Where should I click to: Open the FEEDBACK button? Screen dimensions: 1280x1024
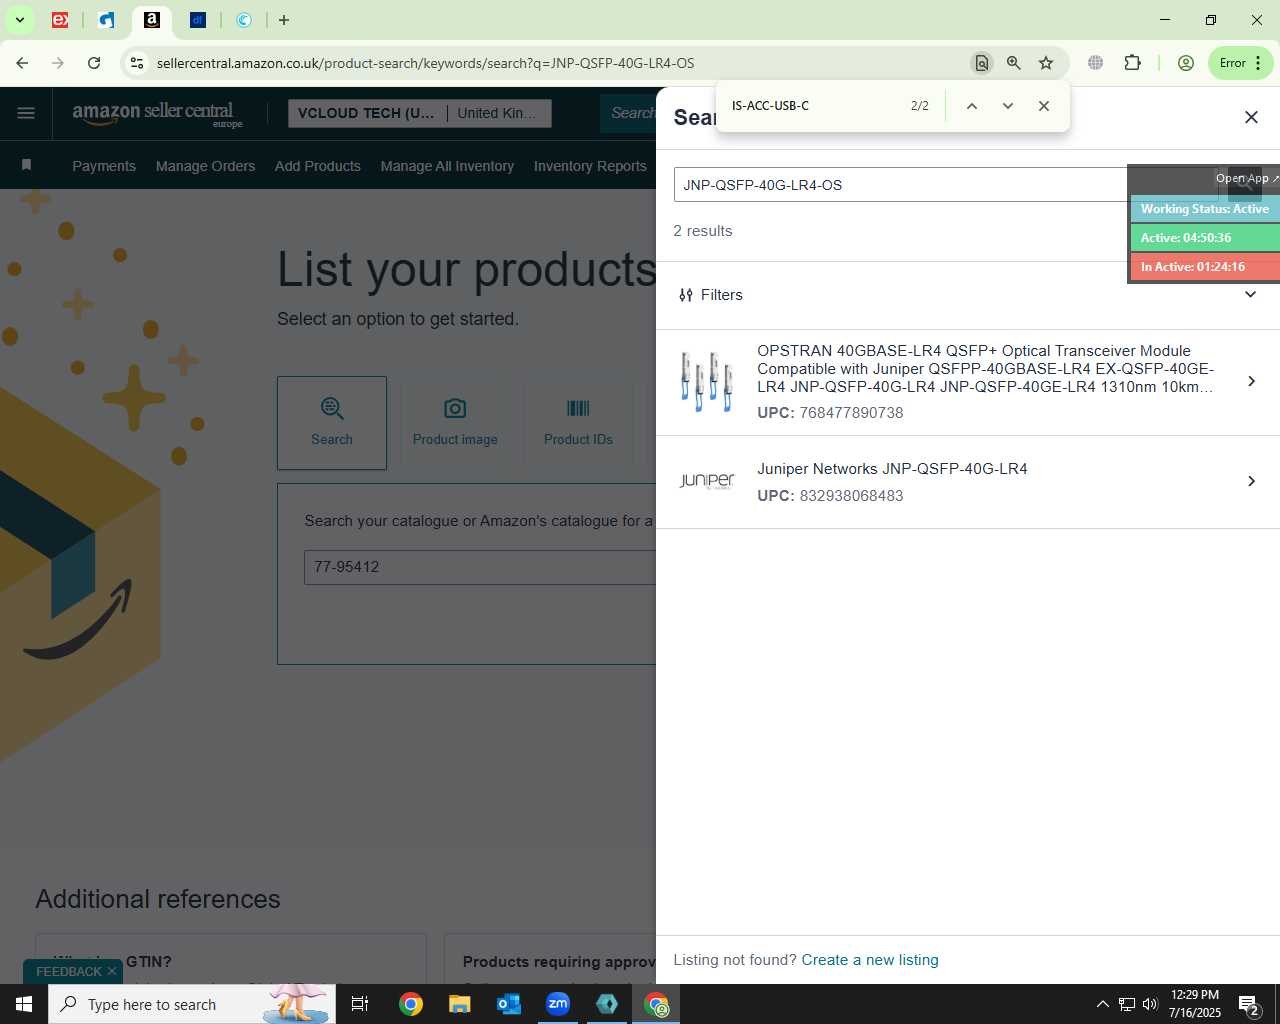(x=68, y=971)
